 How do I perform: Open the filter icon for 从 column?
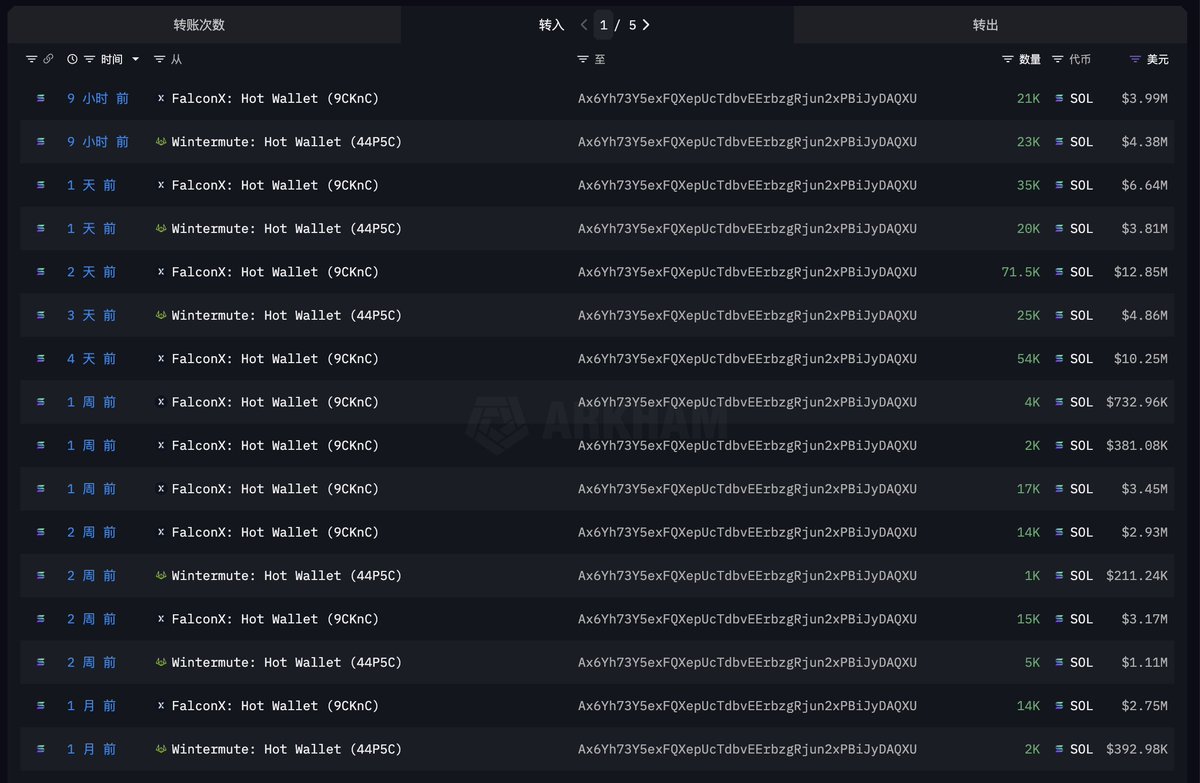click(160, 60)
